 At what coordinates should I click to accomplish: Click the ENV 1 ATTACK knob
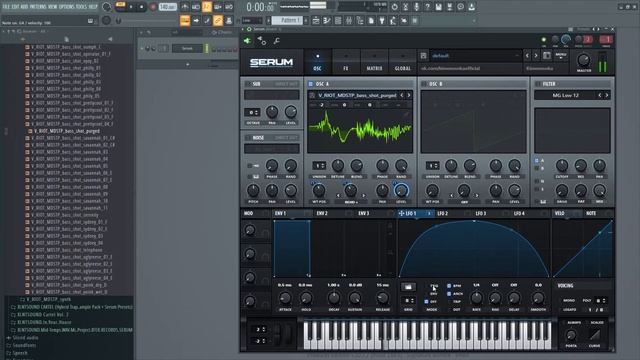click(285, 298)
